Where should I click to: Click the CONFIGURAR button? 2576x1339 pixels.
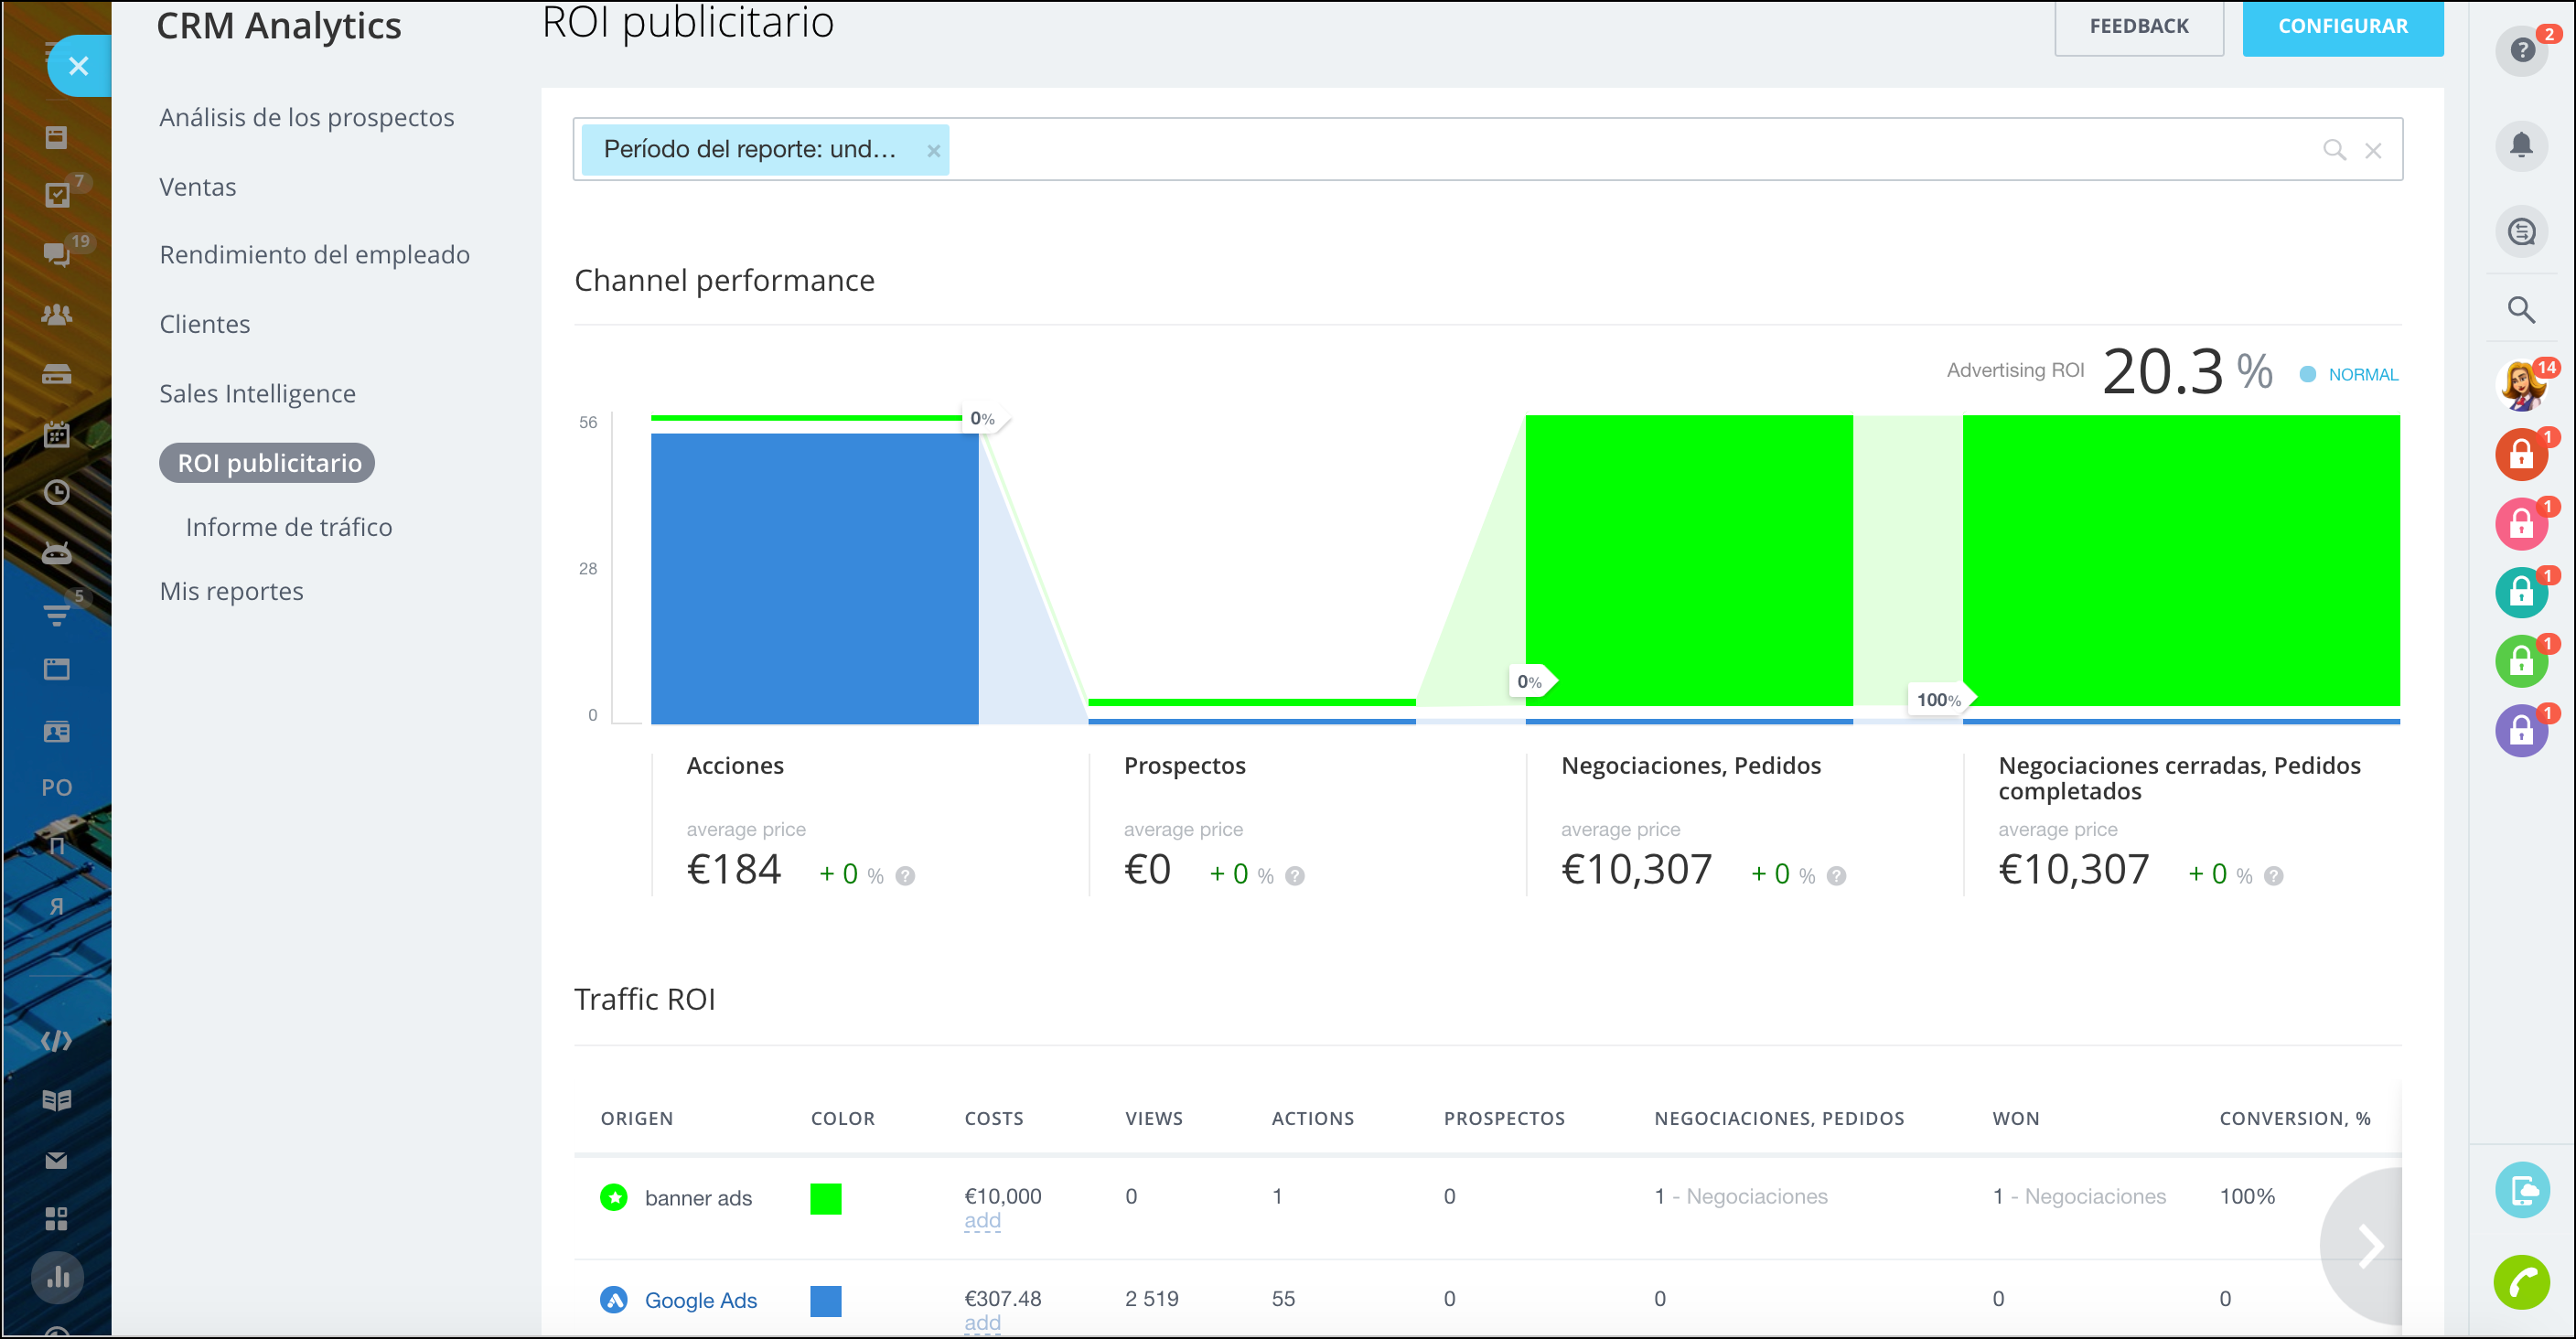[x=2341, y=27]
